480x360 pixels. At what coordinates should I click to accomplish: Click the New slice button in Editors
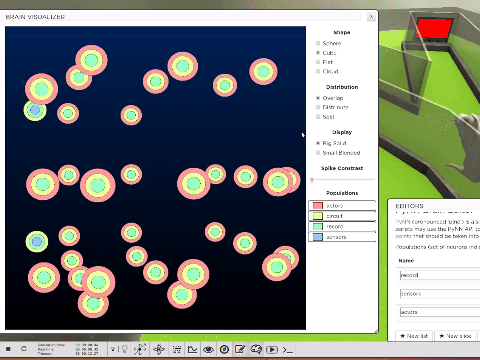[455, 336]
